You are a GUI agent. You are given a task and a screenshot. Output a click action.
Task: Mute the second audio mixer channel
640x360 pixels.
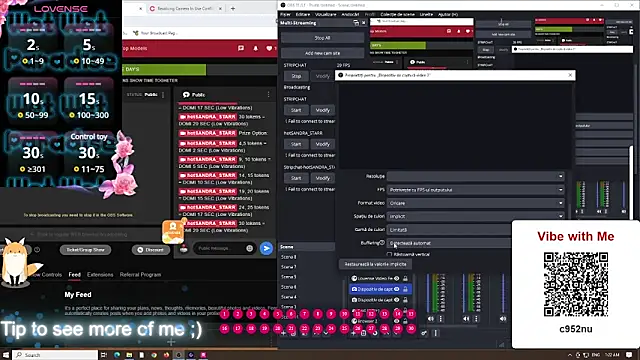(x=466, y=319)
